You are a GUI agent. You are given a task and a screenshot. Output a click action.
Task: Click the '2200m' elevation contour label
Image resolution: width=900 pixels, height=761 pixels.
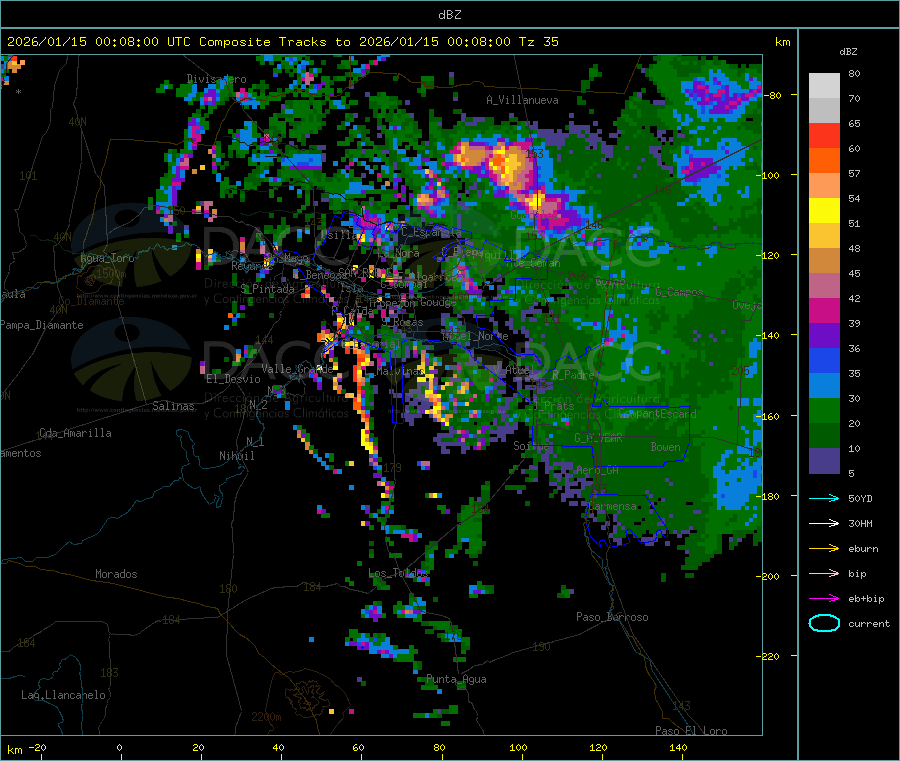(x=266, y=717)
